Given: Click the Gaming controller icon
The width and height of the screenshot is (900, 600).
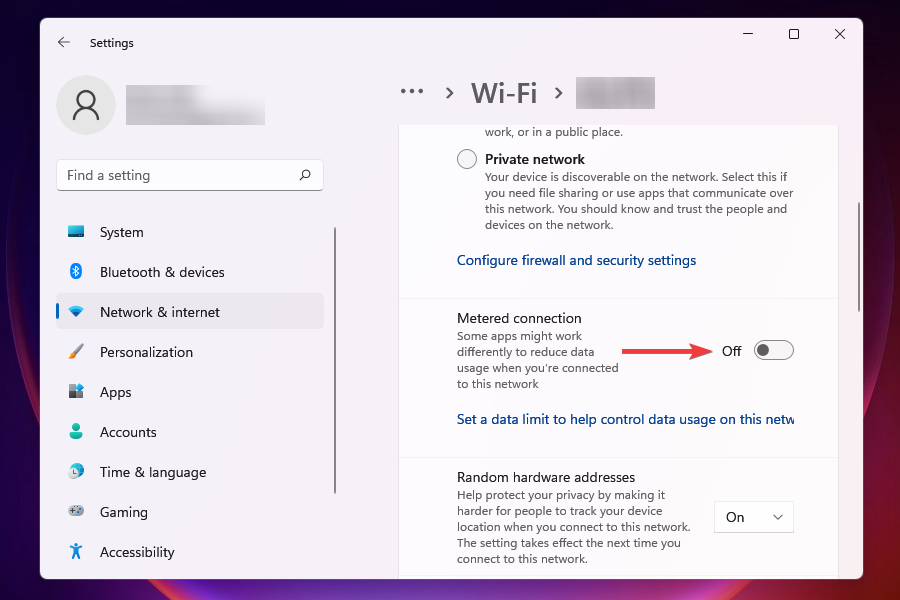Looking at the screenshot, I should [x=76, y=511].
